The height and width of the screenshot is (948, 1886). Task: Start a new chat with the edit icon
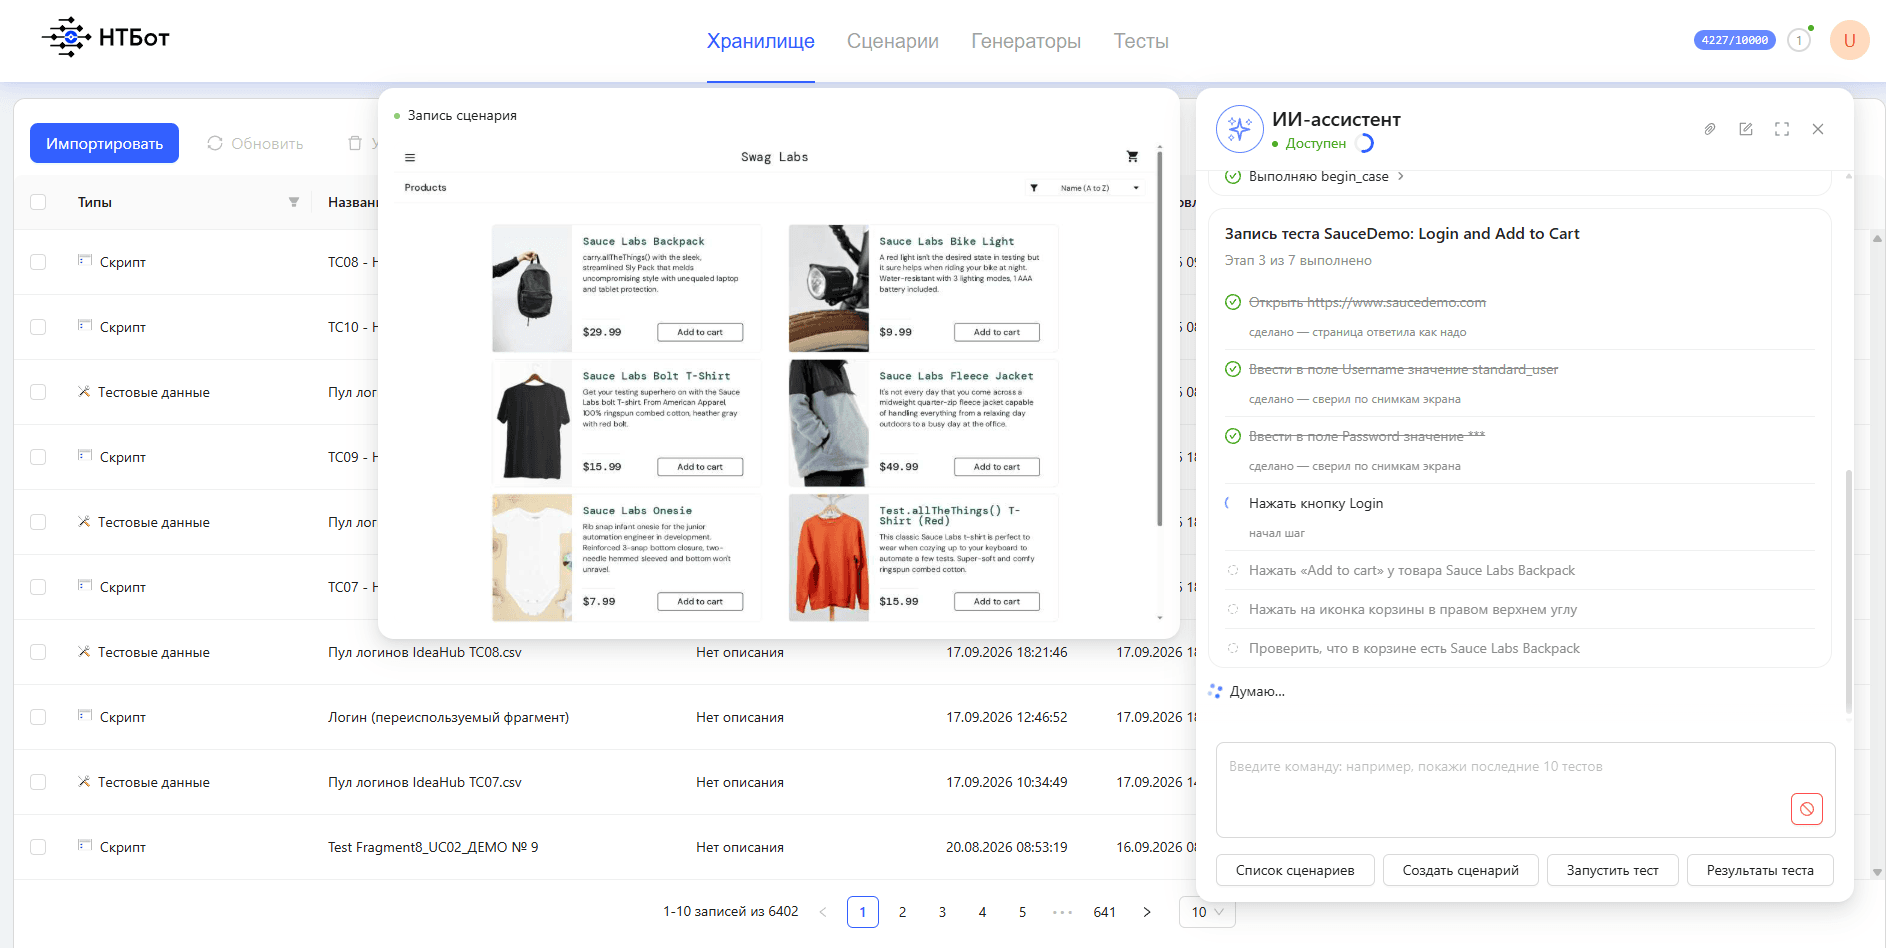[x=1746, y=129]
